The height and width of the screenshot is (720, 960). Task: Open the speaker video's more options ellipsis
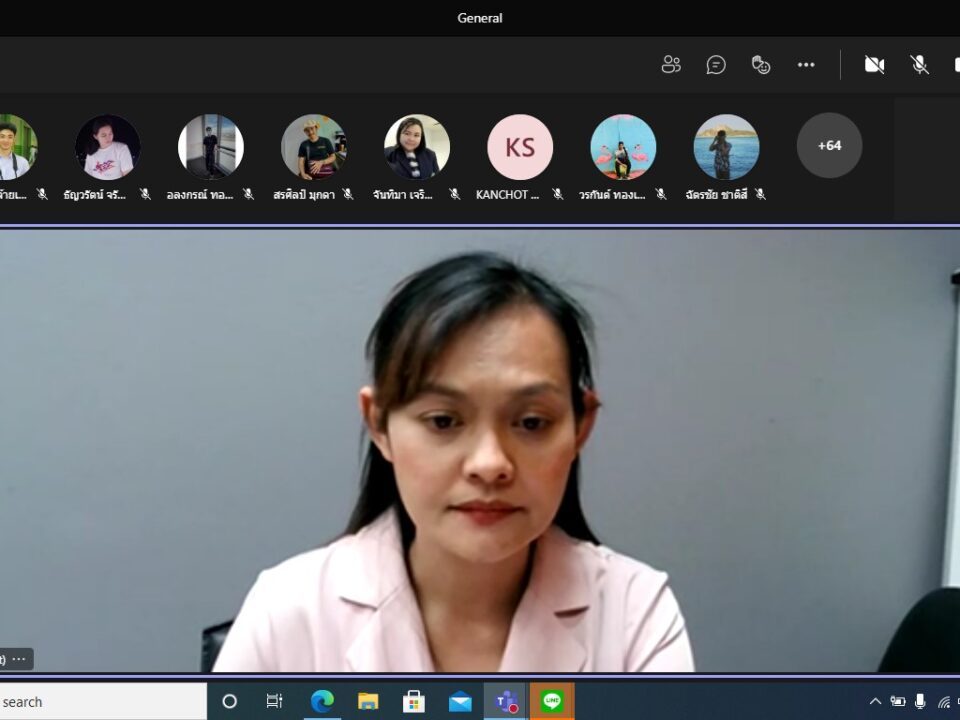pos(19,659)
